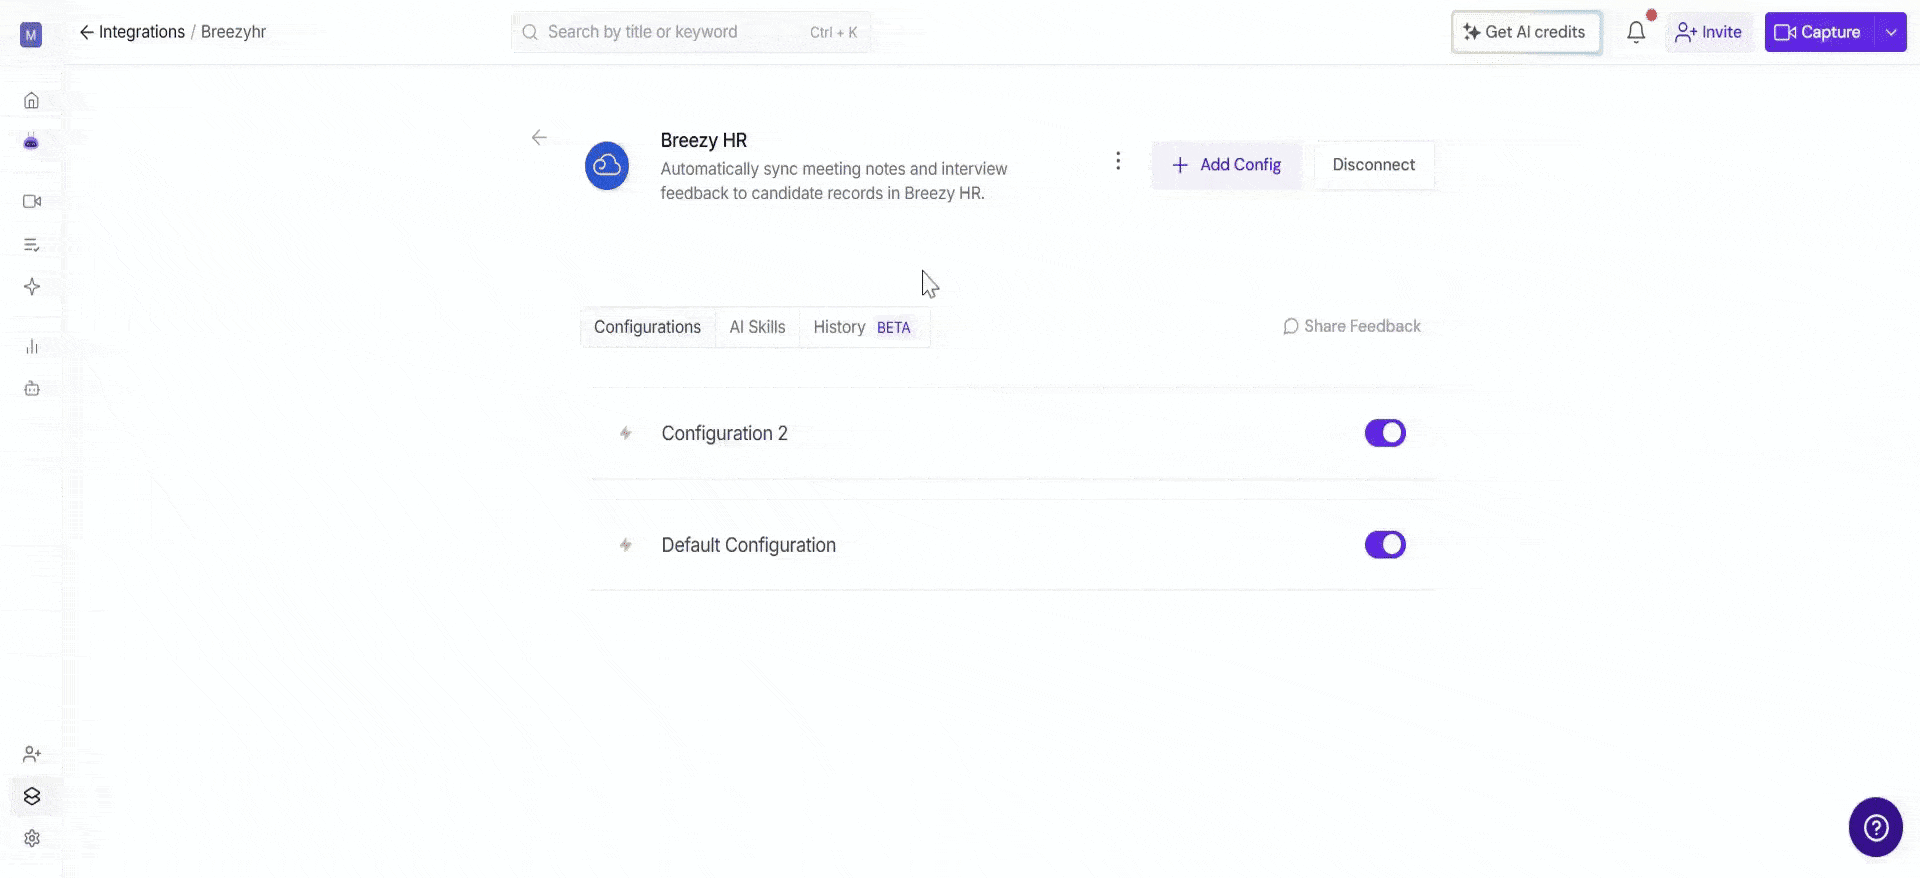Open the meetings video camera sidebar icon

coord(31,201)
